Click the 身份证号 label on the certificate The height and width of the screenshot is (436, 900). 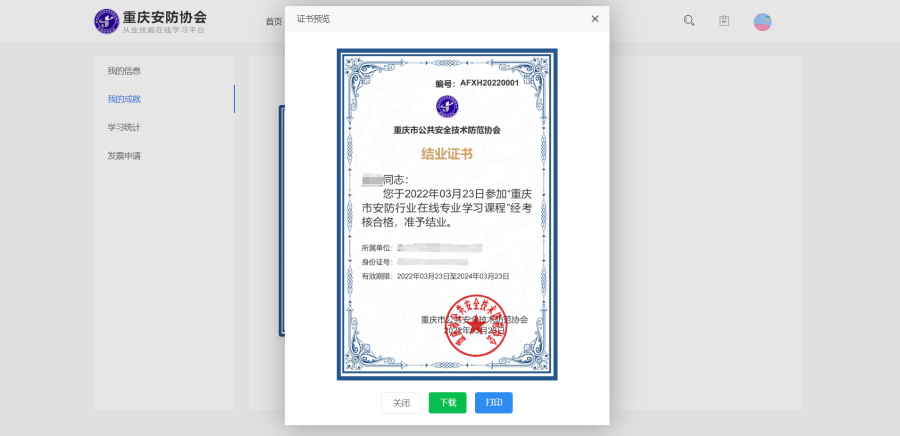point(377,262)
